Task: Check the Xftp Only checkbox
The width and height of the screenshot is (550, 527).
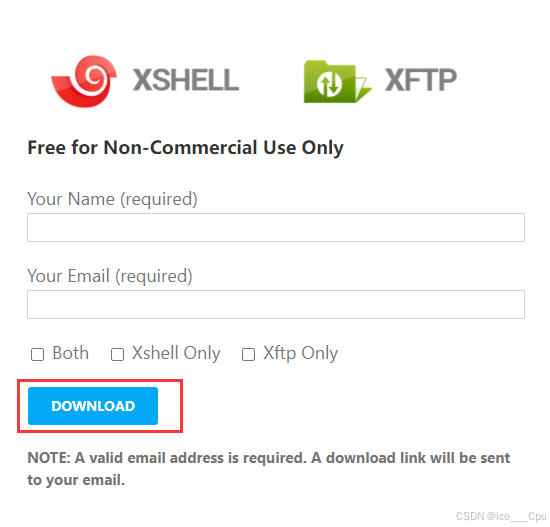Action: (248, 354)
